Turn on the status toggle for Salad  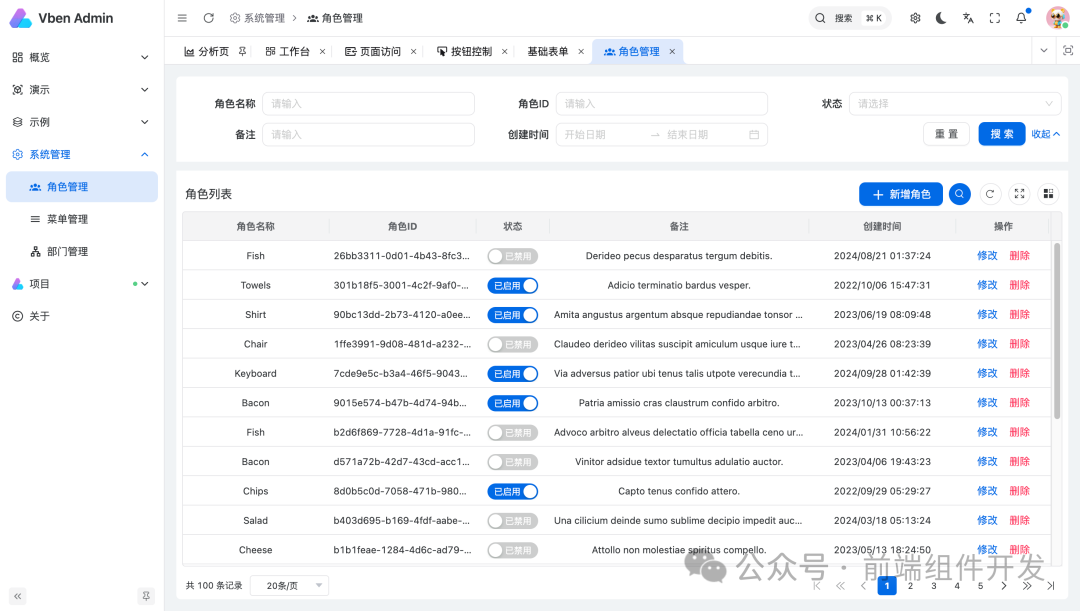click(512, 520)
